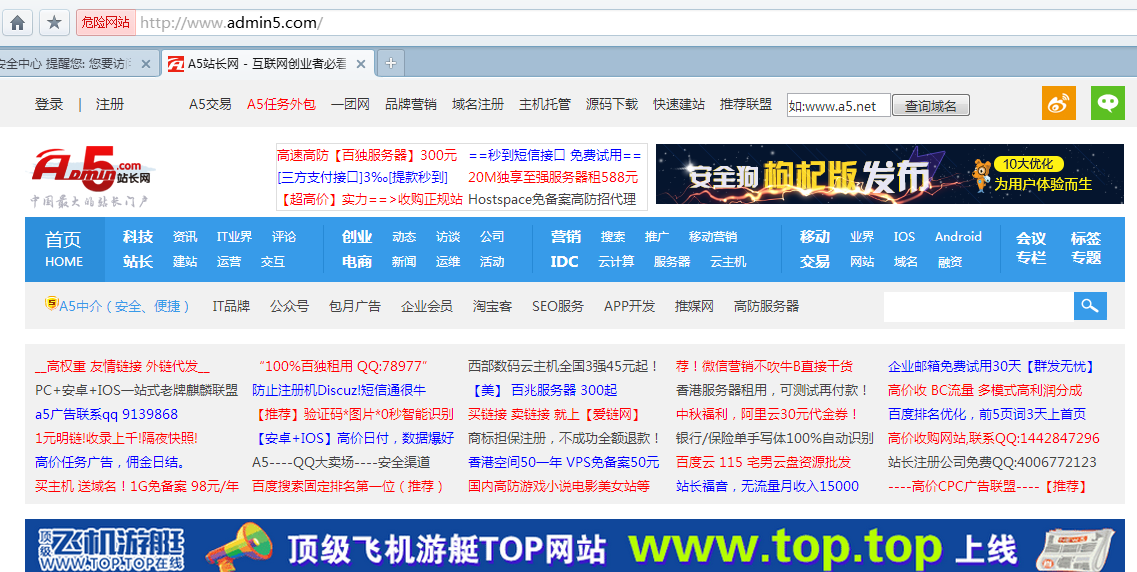Open __高权重 友情链接 外链代发__ link
Image resolution: width=1137 pixels, height=572 pixels.
click(122, 366)
